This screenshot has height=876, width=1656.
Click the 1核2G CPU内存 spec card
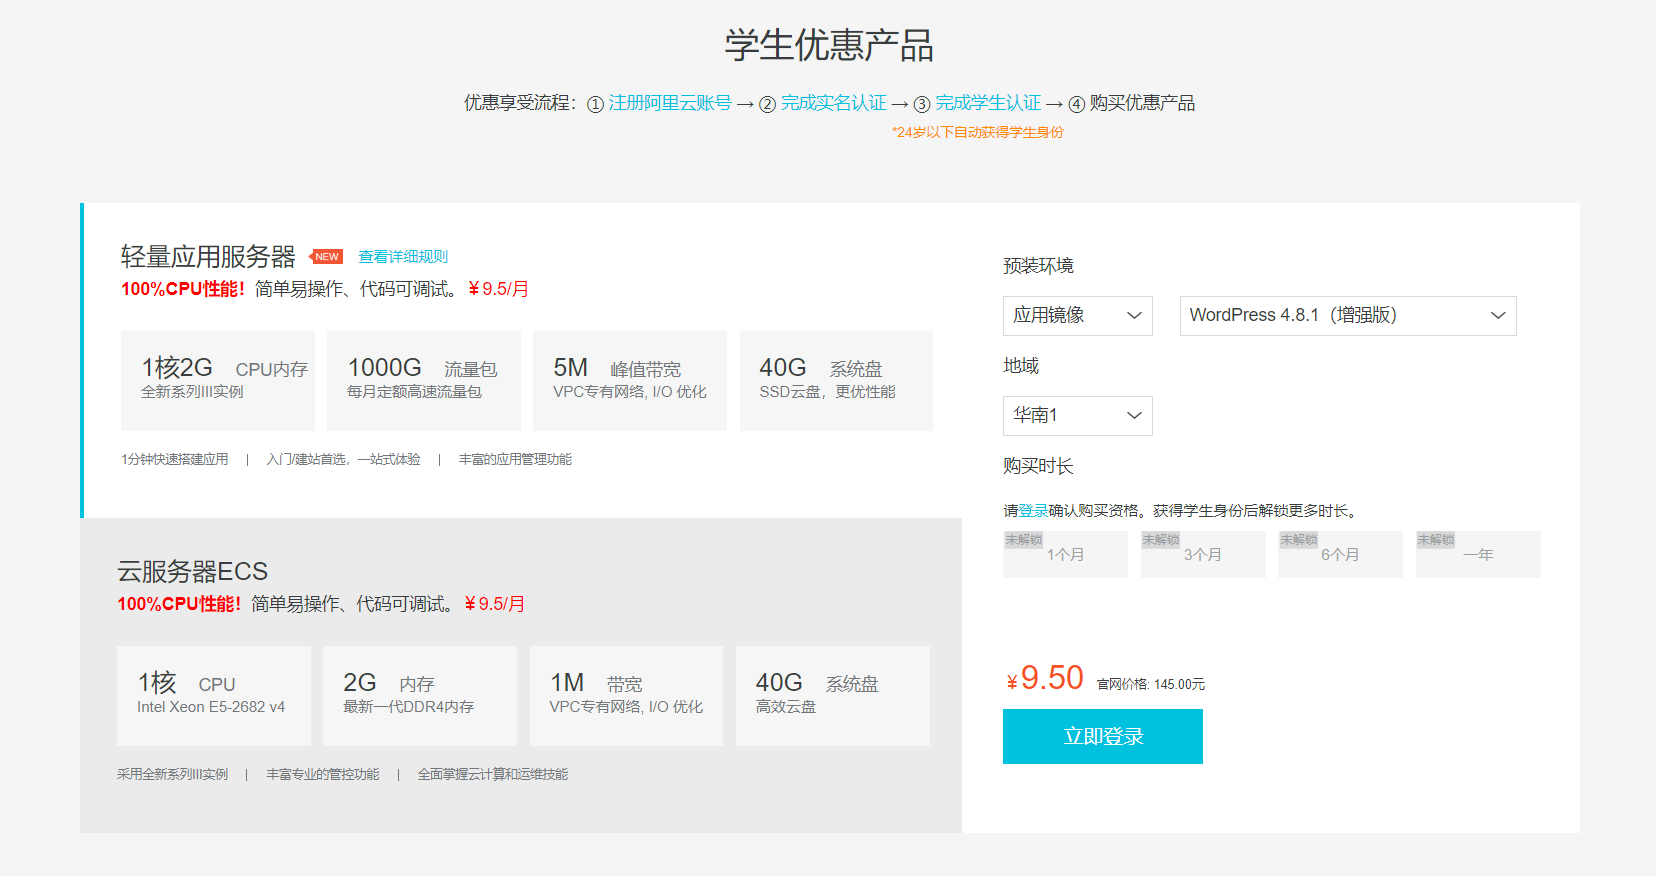pyautogui.click(x=218, y=381)
